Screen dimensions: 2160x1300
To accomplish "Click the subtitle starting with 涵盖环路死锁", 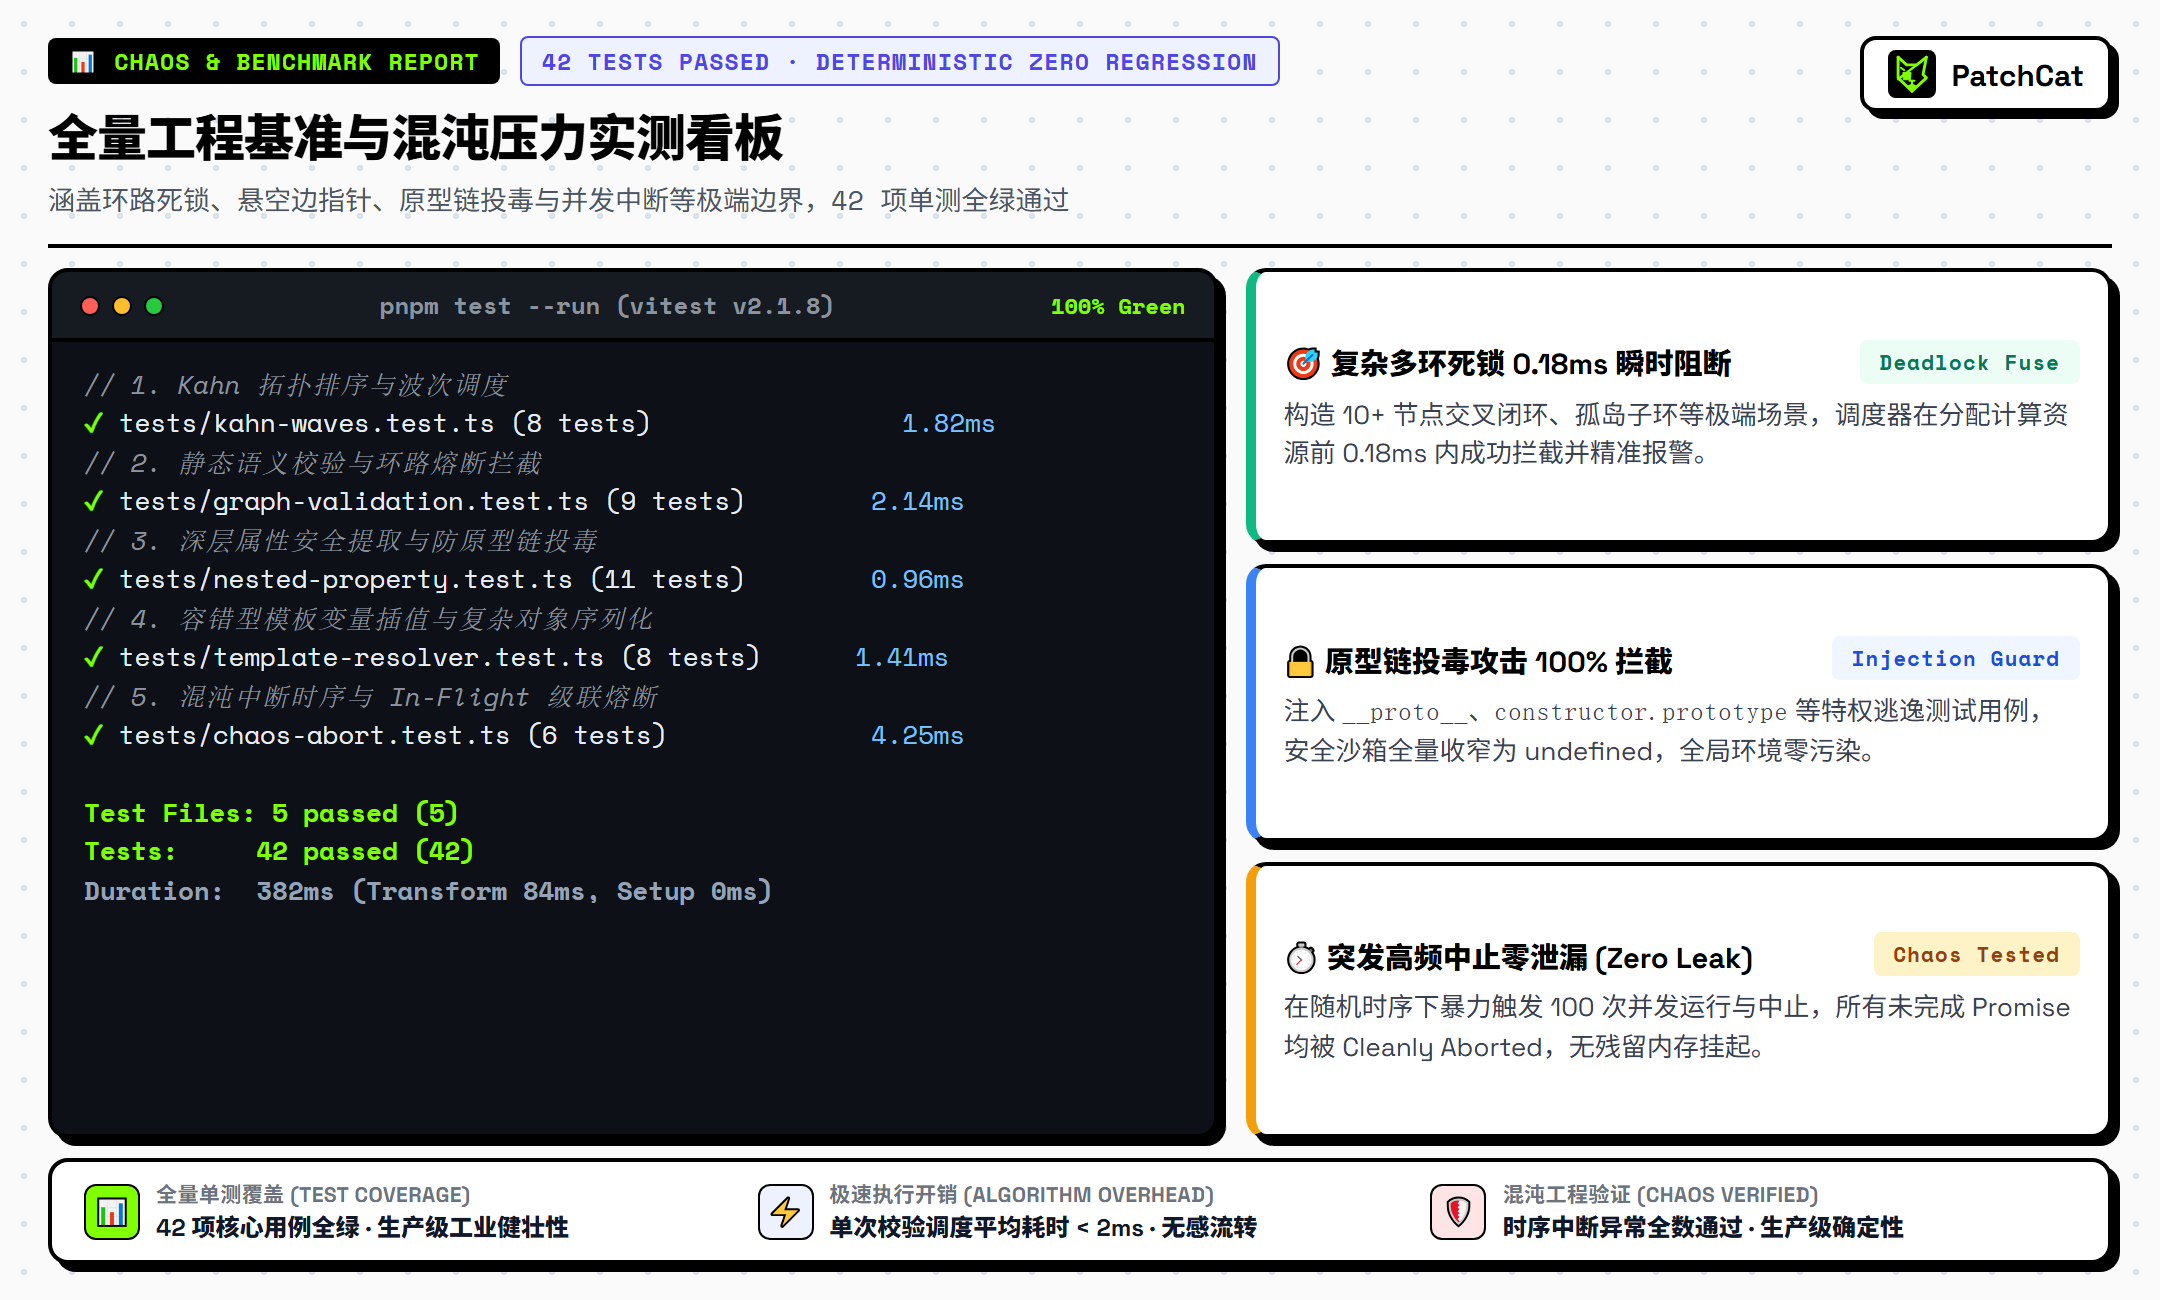I will [x=559, y=200].
